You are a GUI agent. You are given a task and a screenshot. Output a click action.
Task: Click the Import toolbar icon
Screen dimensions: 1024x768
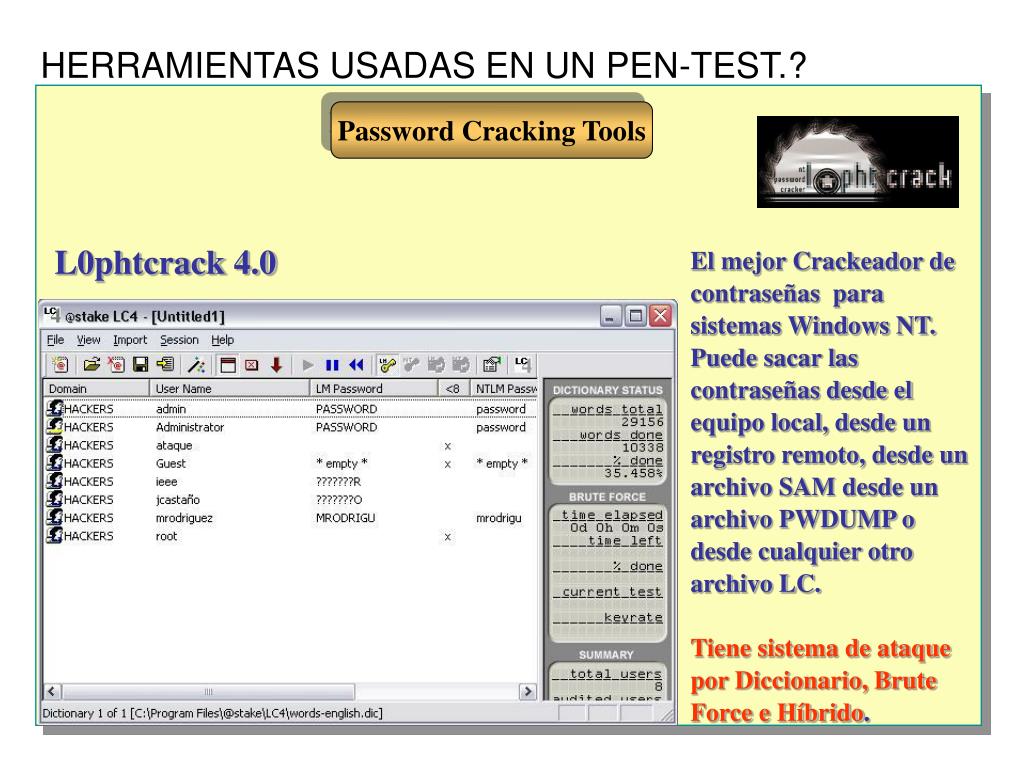click(x=165, y=365)
